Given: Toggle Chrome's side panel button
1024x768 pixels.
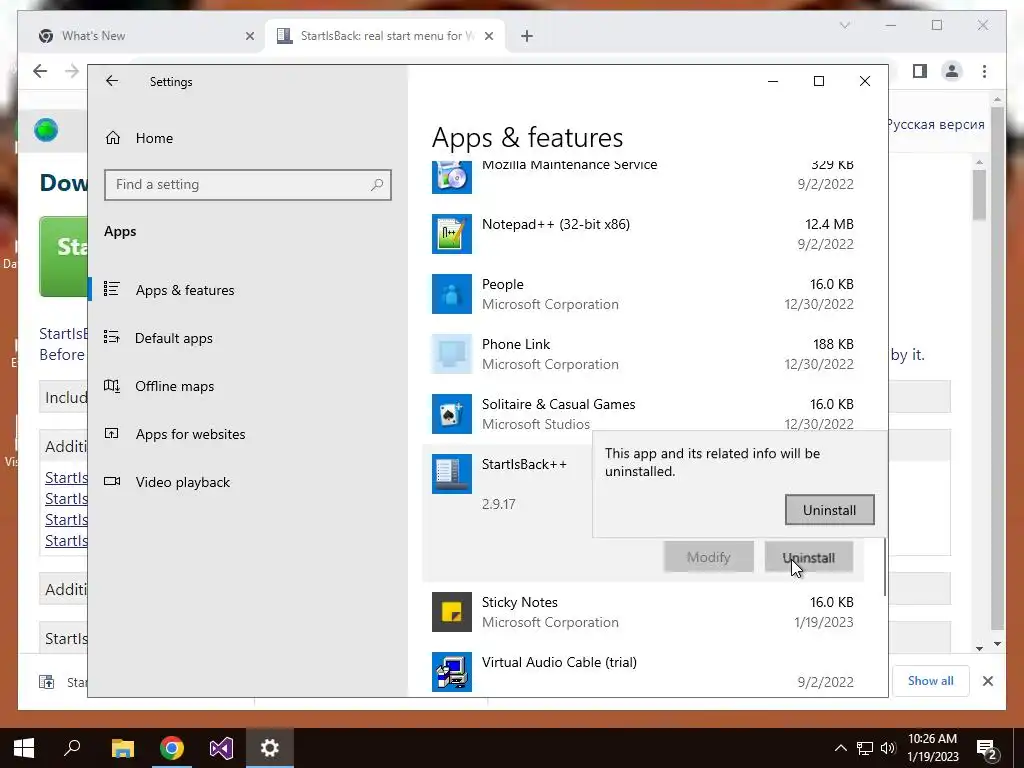Looking at the screenshot, I should click(x=920, y=71).
